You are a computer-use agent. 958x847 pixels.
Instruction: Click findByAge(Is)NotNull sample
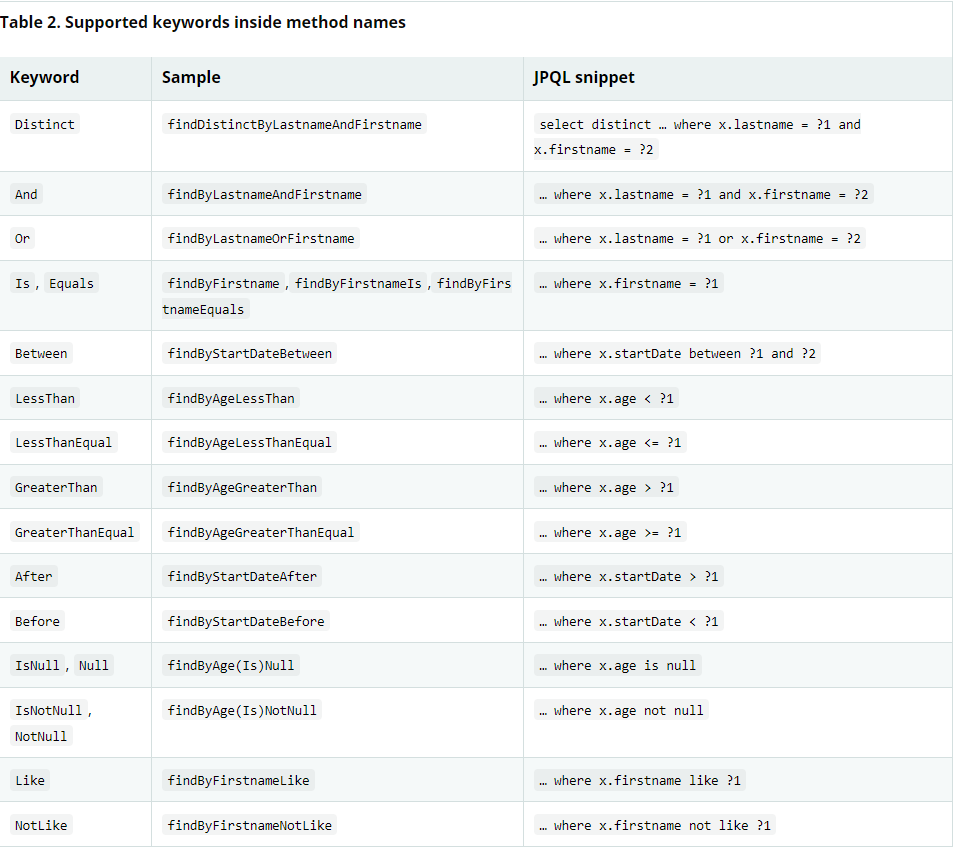click(x=242, y=711)
